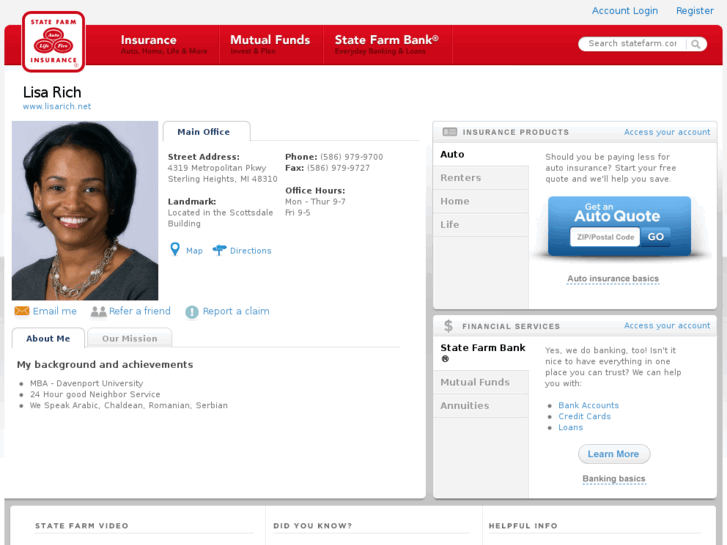
Task: Click the 24 Hour good Neighbor Service line
Action: (95, 394)
